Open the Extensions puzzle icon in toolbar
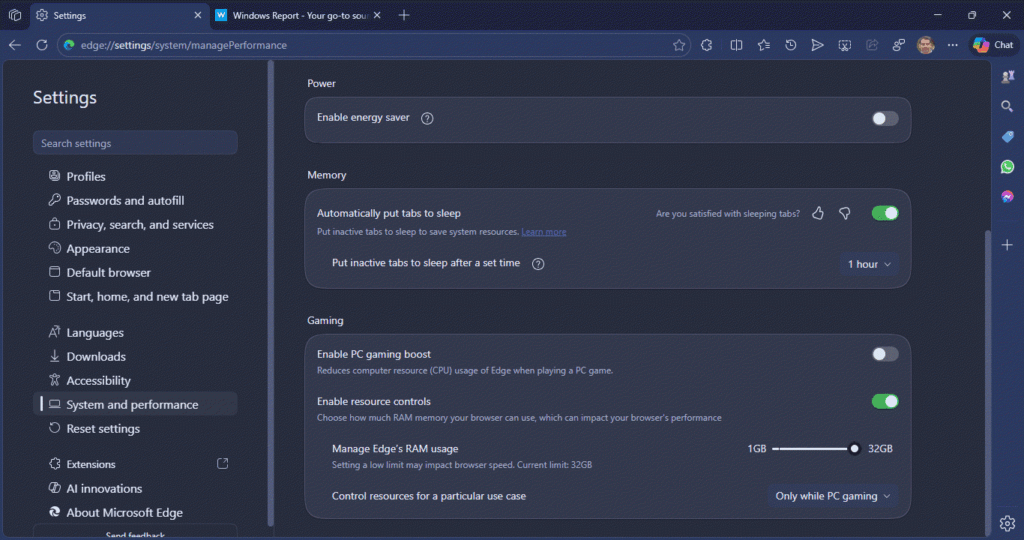The height and width of the screenshot is (540, 1024). point(707,45)
